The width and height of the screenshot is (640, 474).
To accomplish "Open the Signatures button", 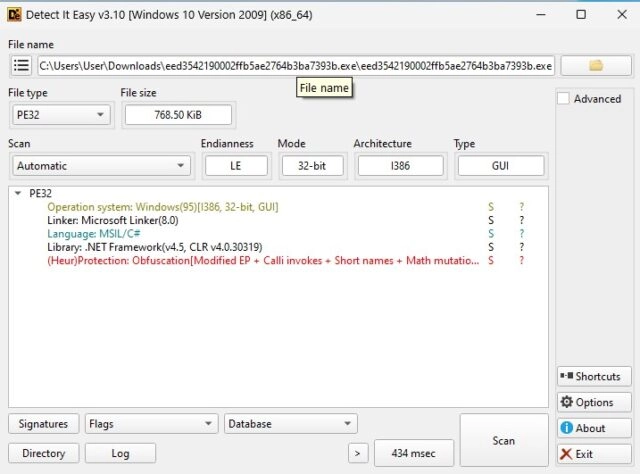I will point(43,424).
